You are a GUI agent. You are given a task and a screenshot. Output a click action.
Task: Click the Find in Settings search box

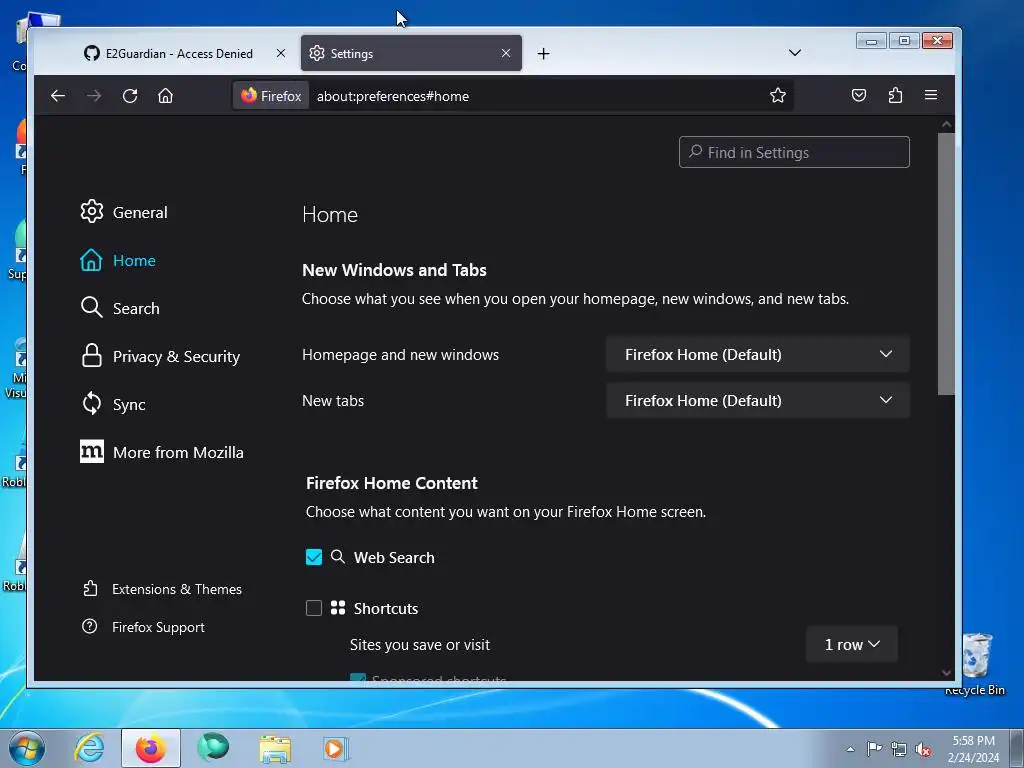tap(794, 152)
